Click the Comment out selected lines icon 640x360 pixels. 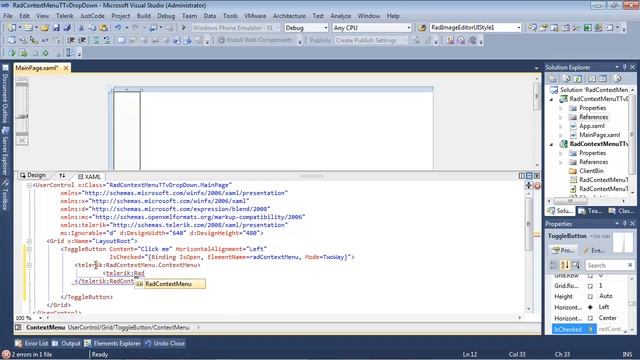point(96,40)
